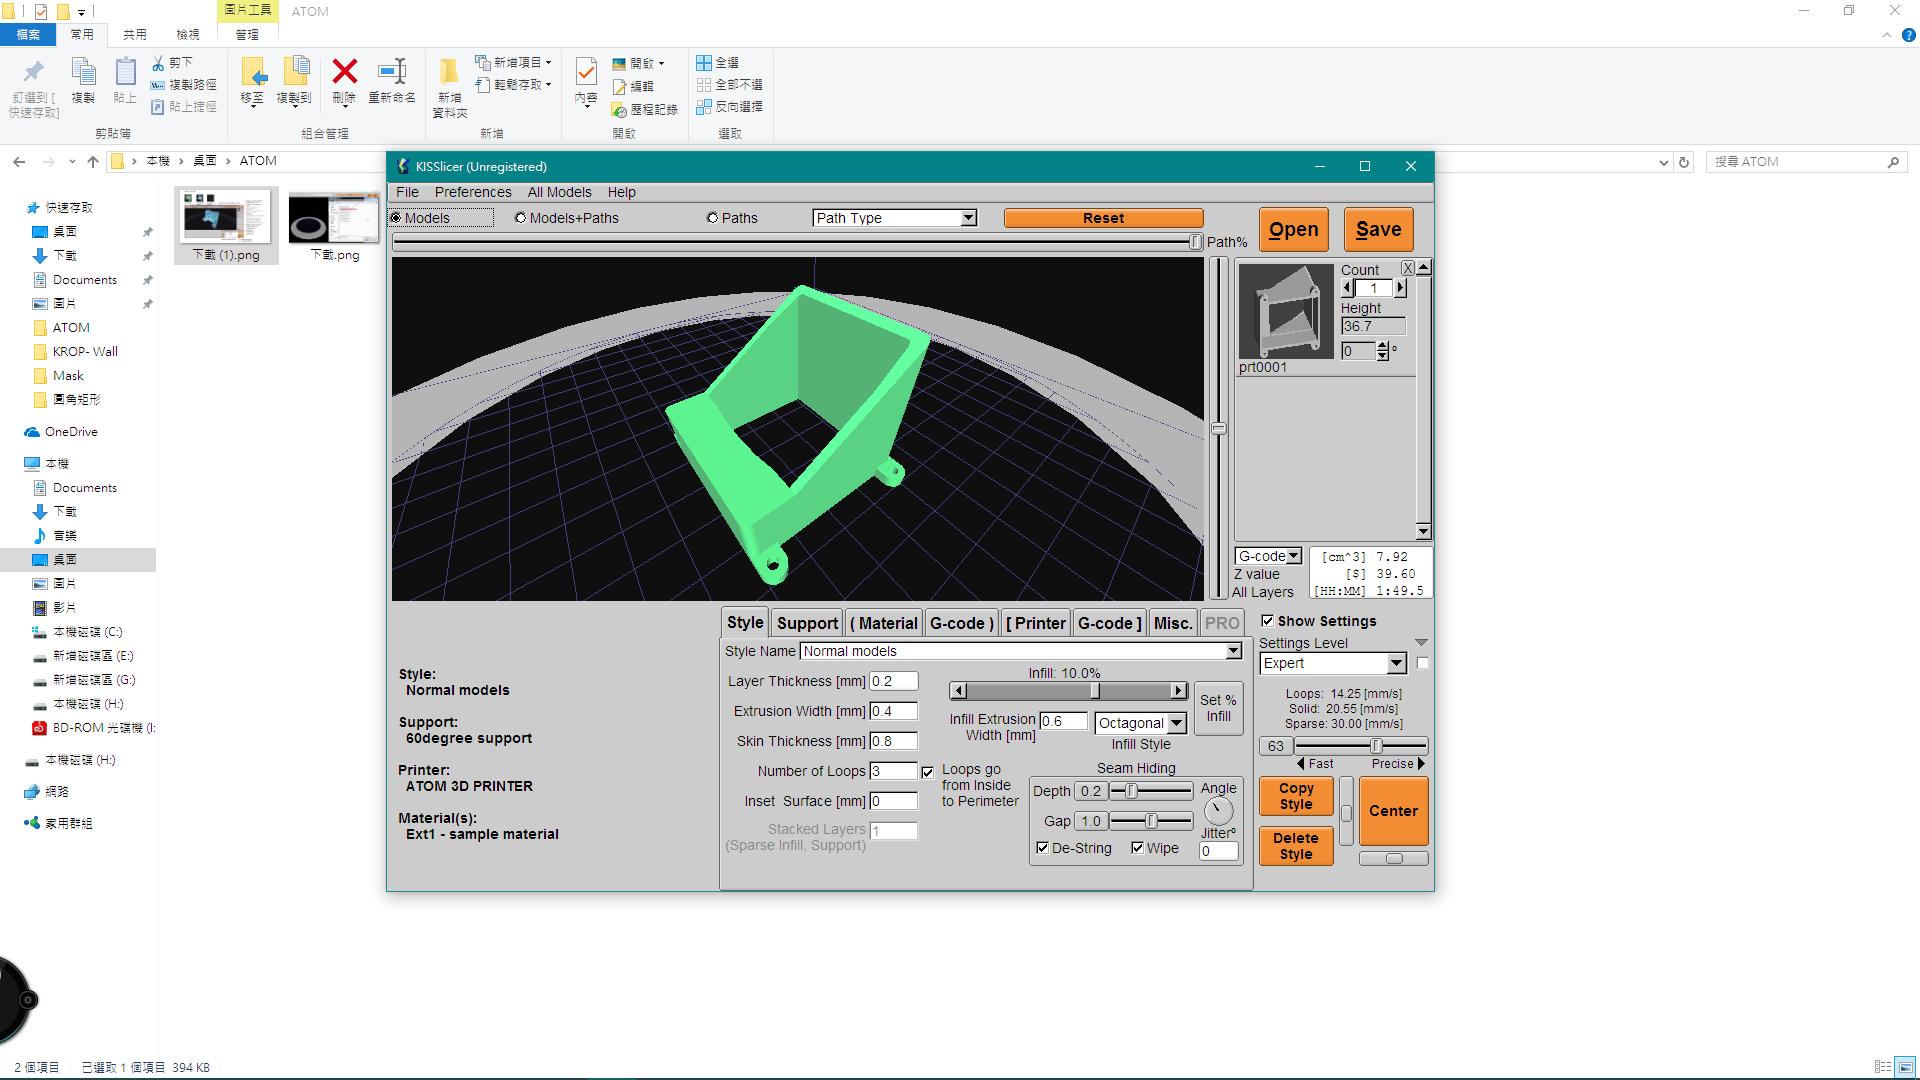Click the Move To icon in Explorer ribbon
Screen dimensions: 1920x1080
(252, 72)
